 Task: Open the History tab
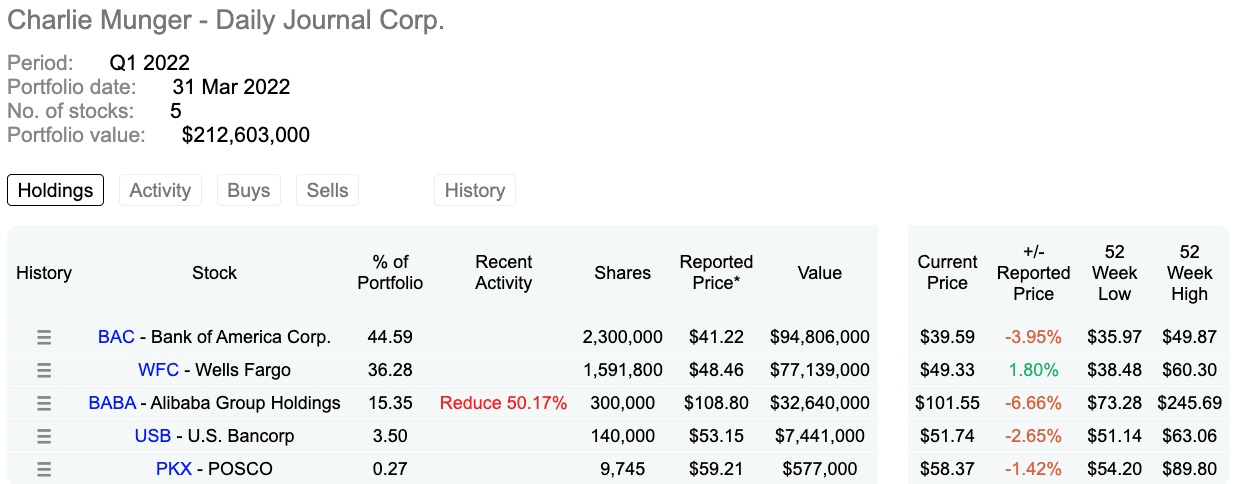coord(475,190)
